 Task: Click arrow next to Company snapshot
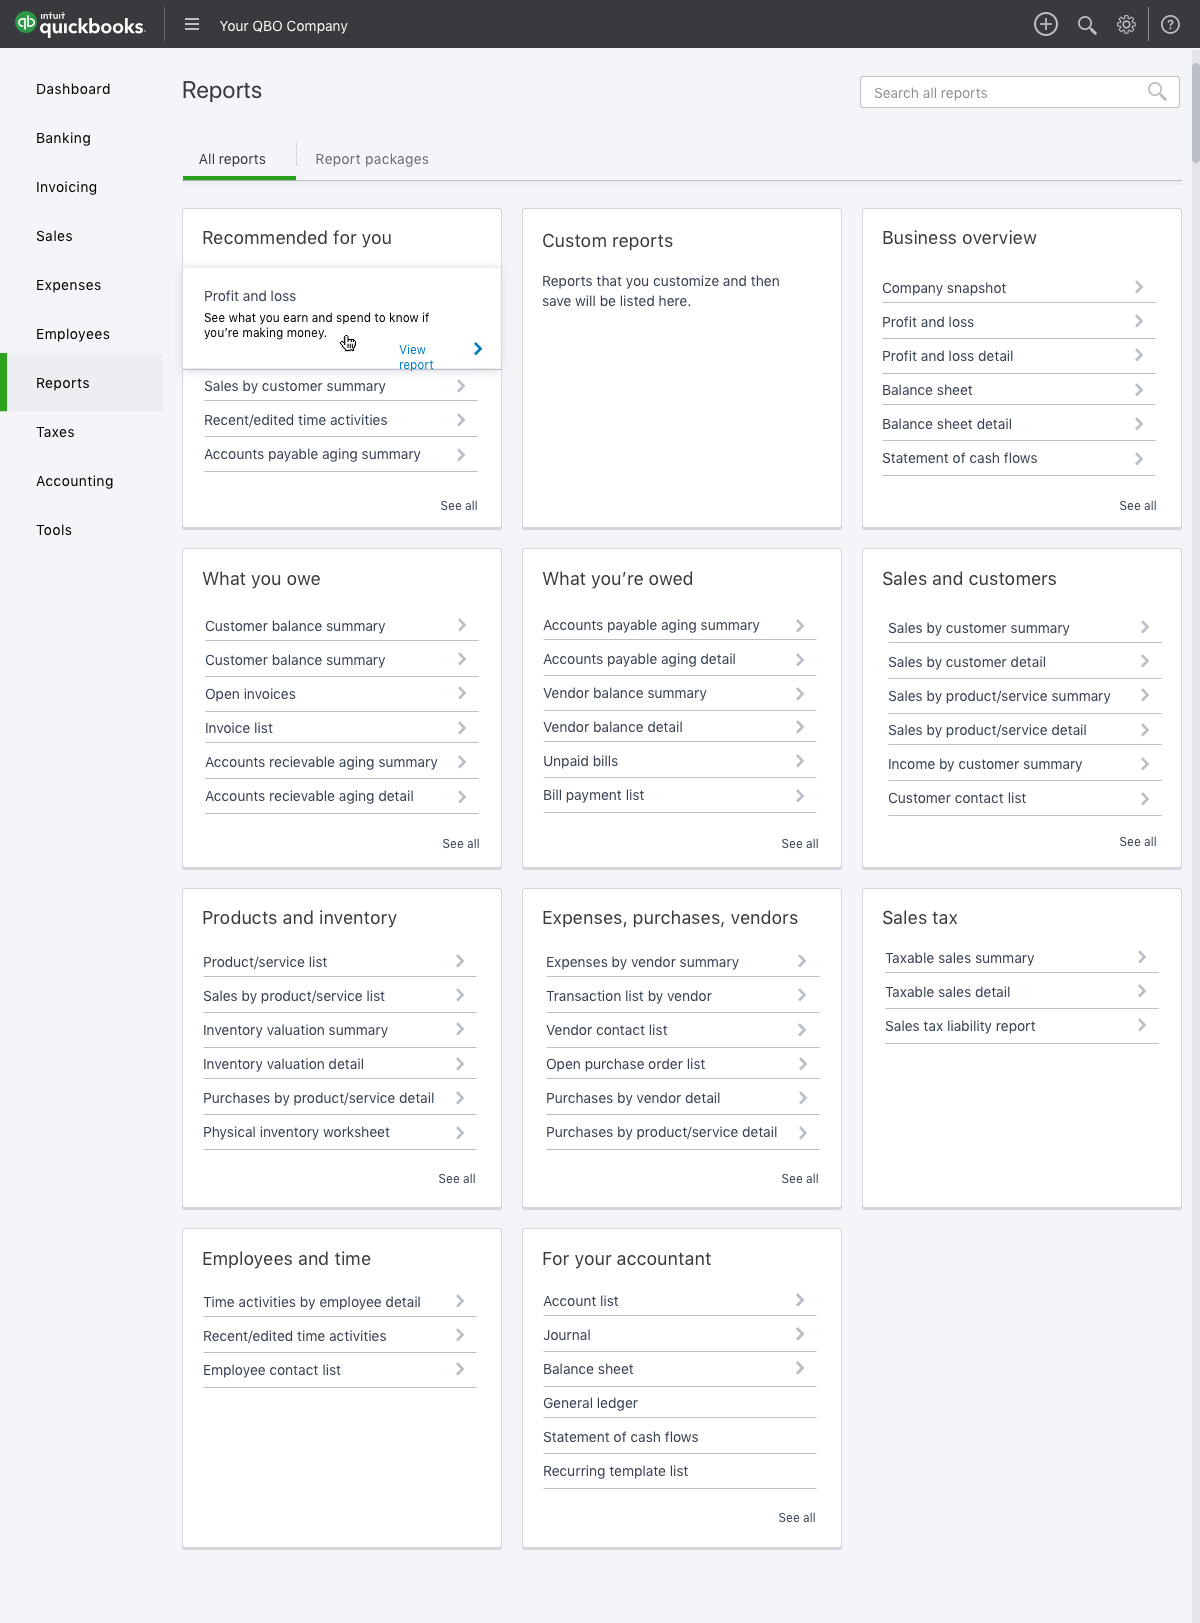(1139, 287)
